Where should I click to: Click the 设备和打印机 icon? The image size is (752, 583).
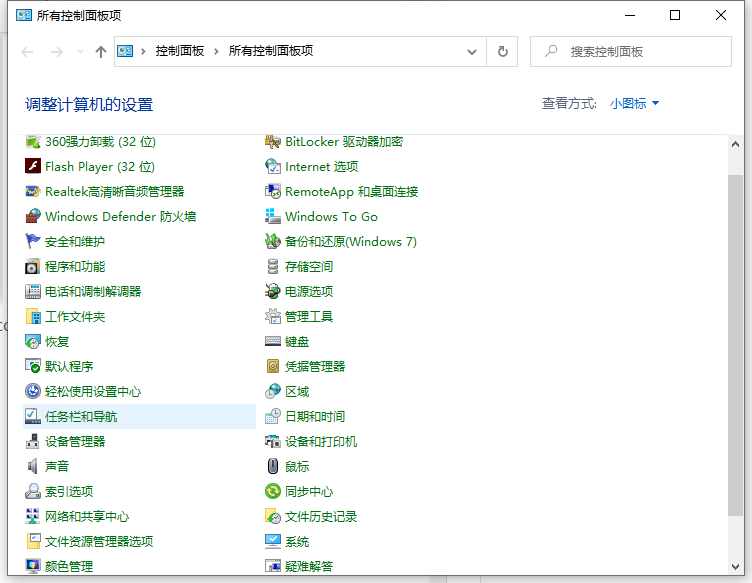tap(273, 442)
